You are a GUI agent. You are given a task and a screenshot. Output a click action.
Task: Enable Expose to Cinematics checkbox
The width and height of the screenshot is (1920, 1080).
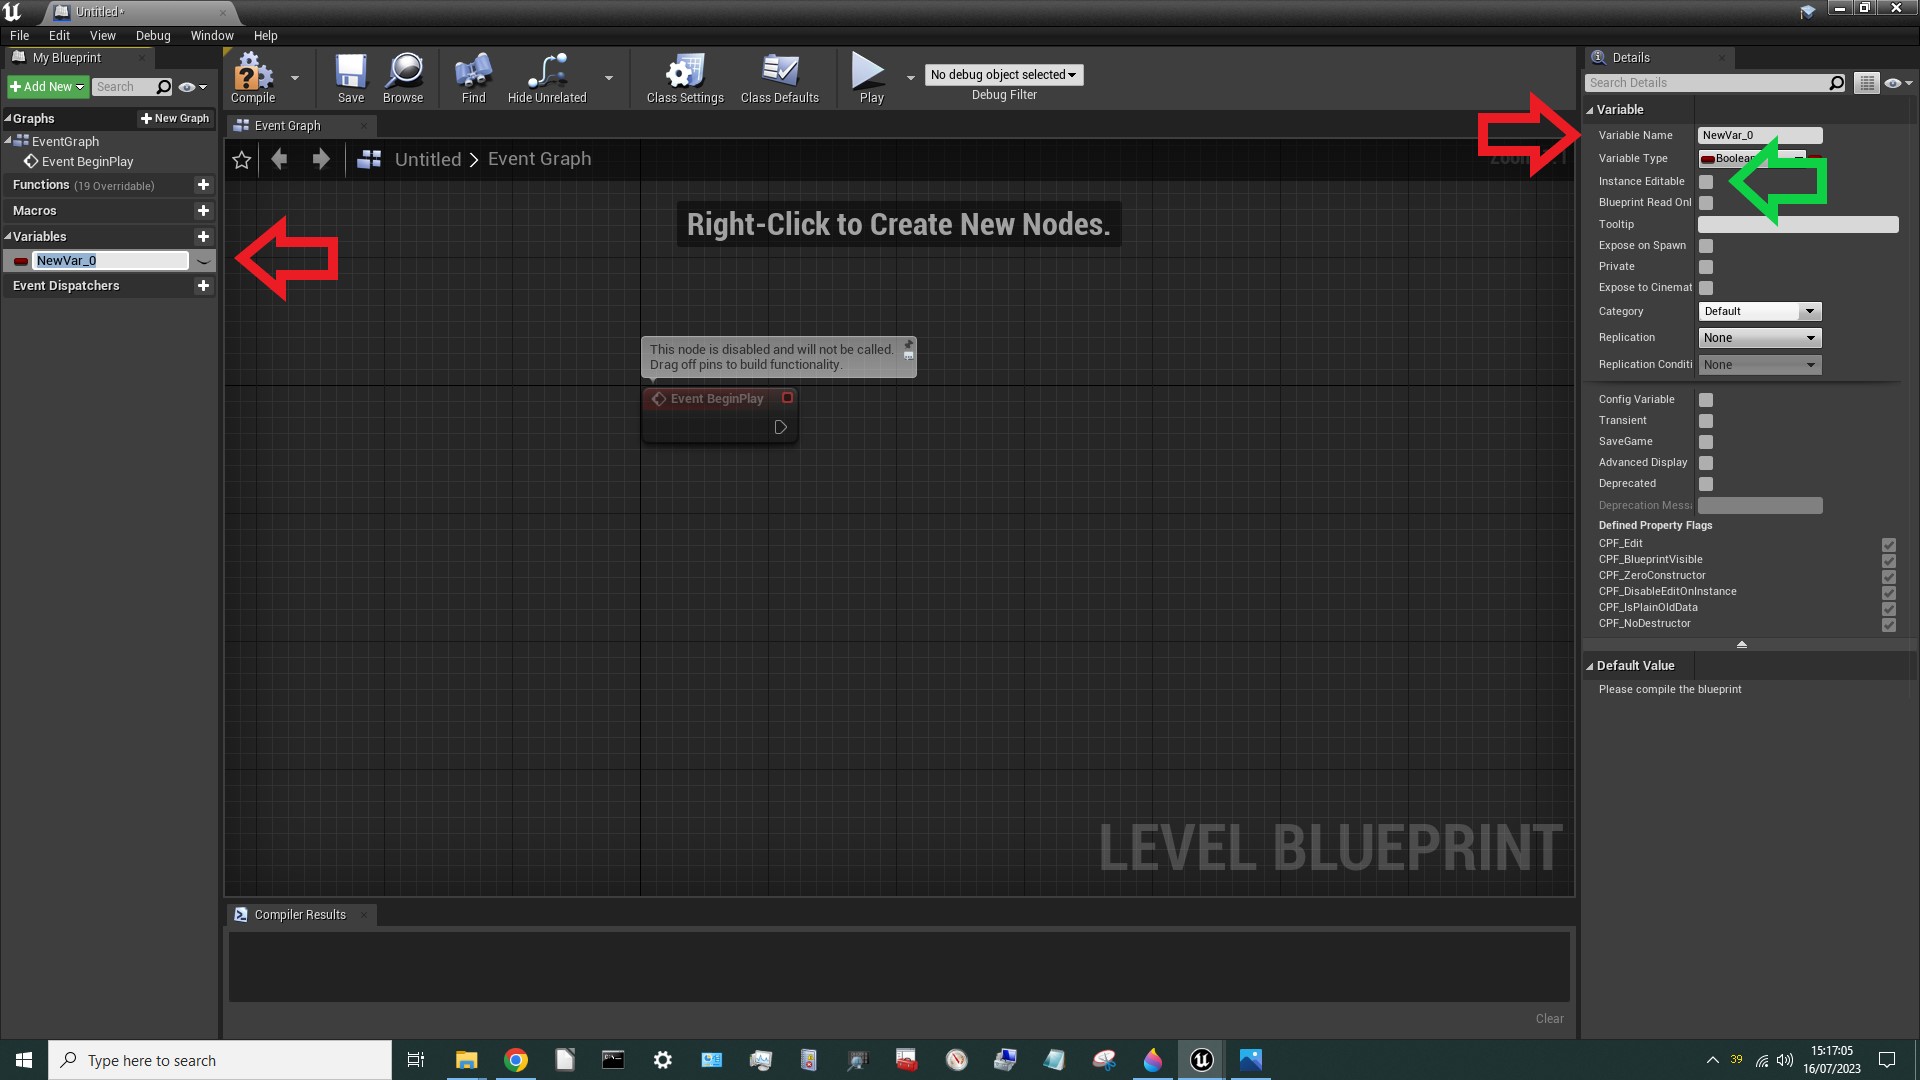1706,288
